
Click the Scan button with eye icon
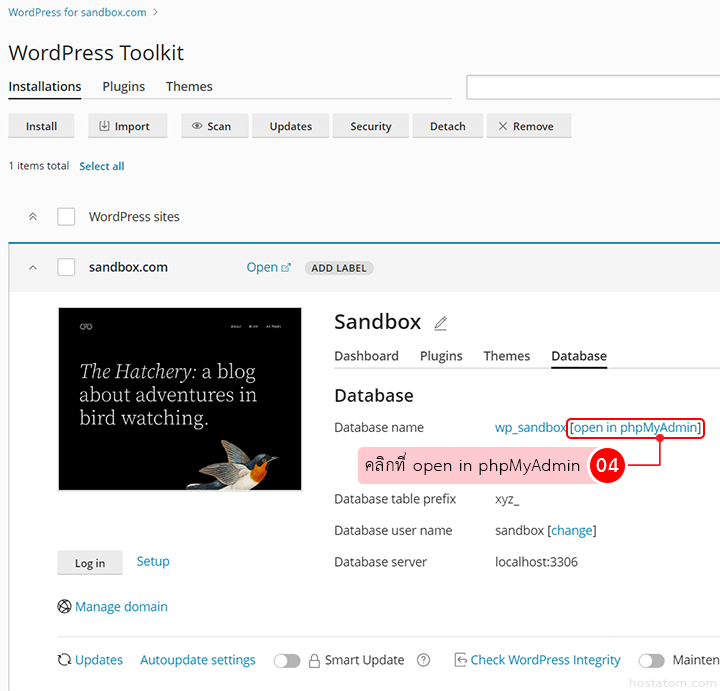(211, 126)
